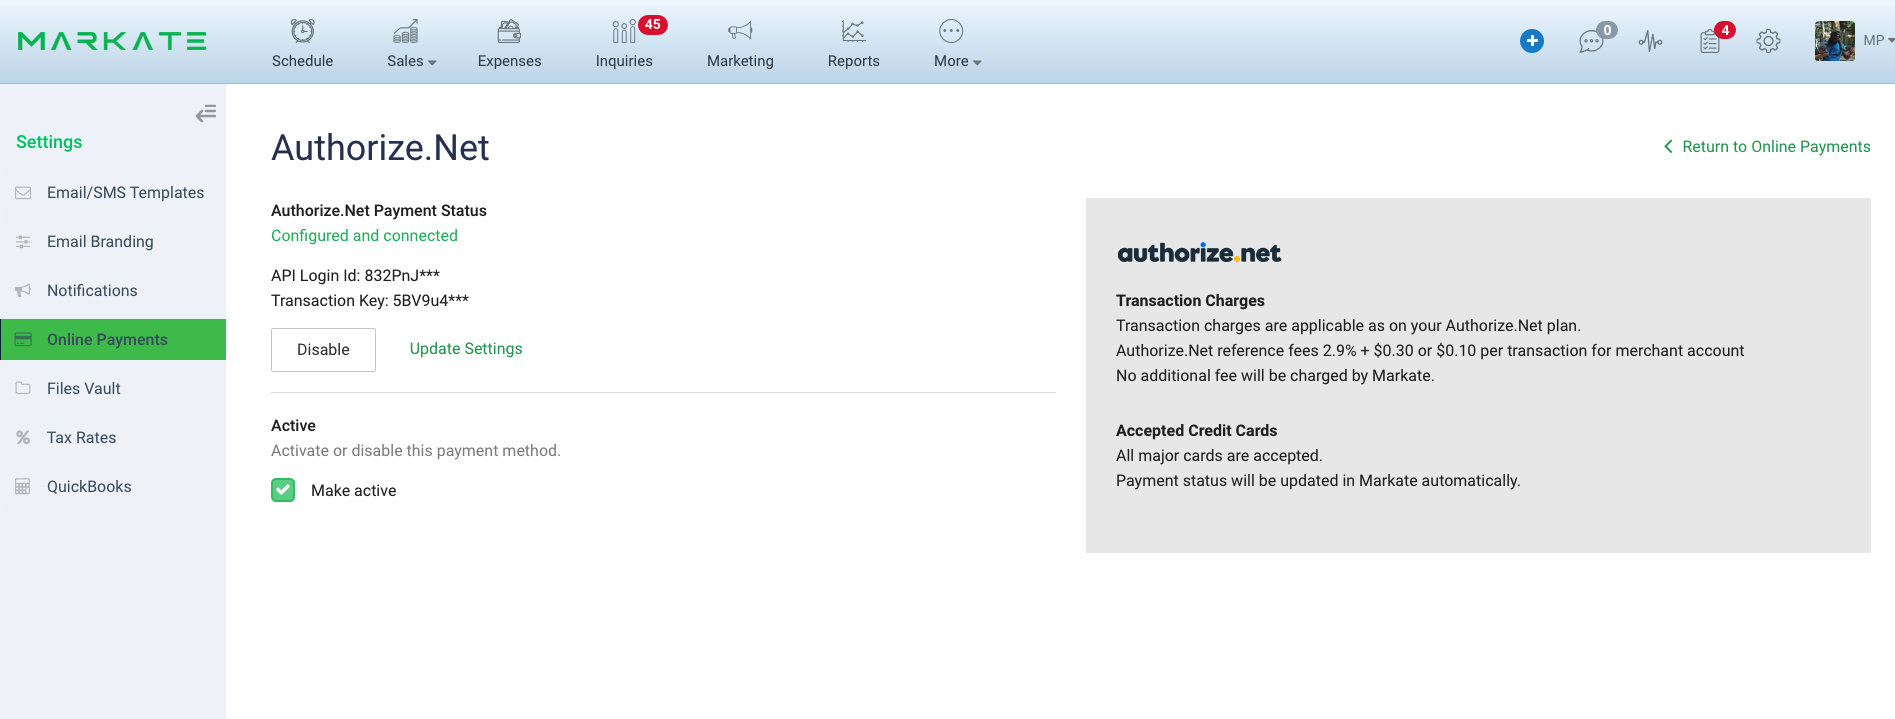
Task: Open the Reports graph icon
Action: point(853,31)
